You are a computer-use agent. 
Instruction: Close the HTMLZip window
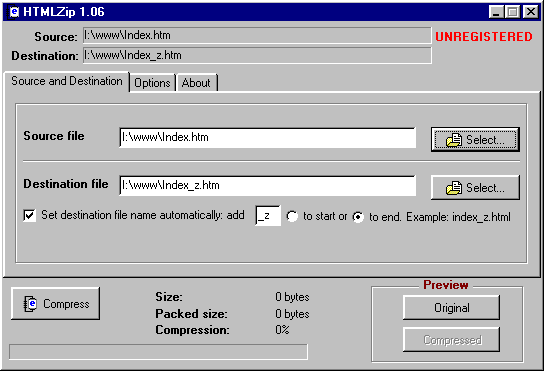[531, 12]
